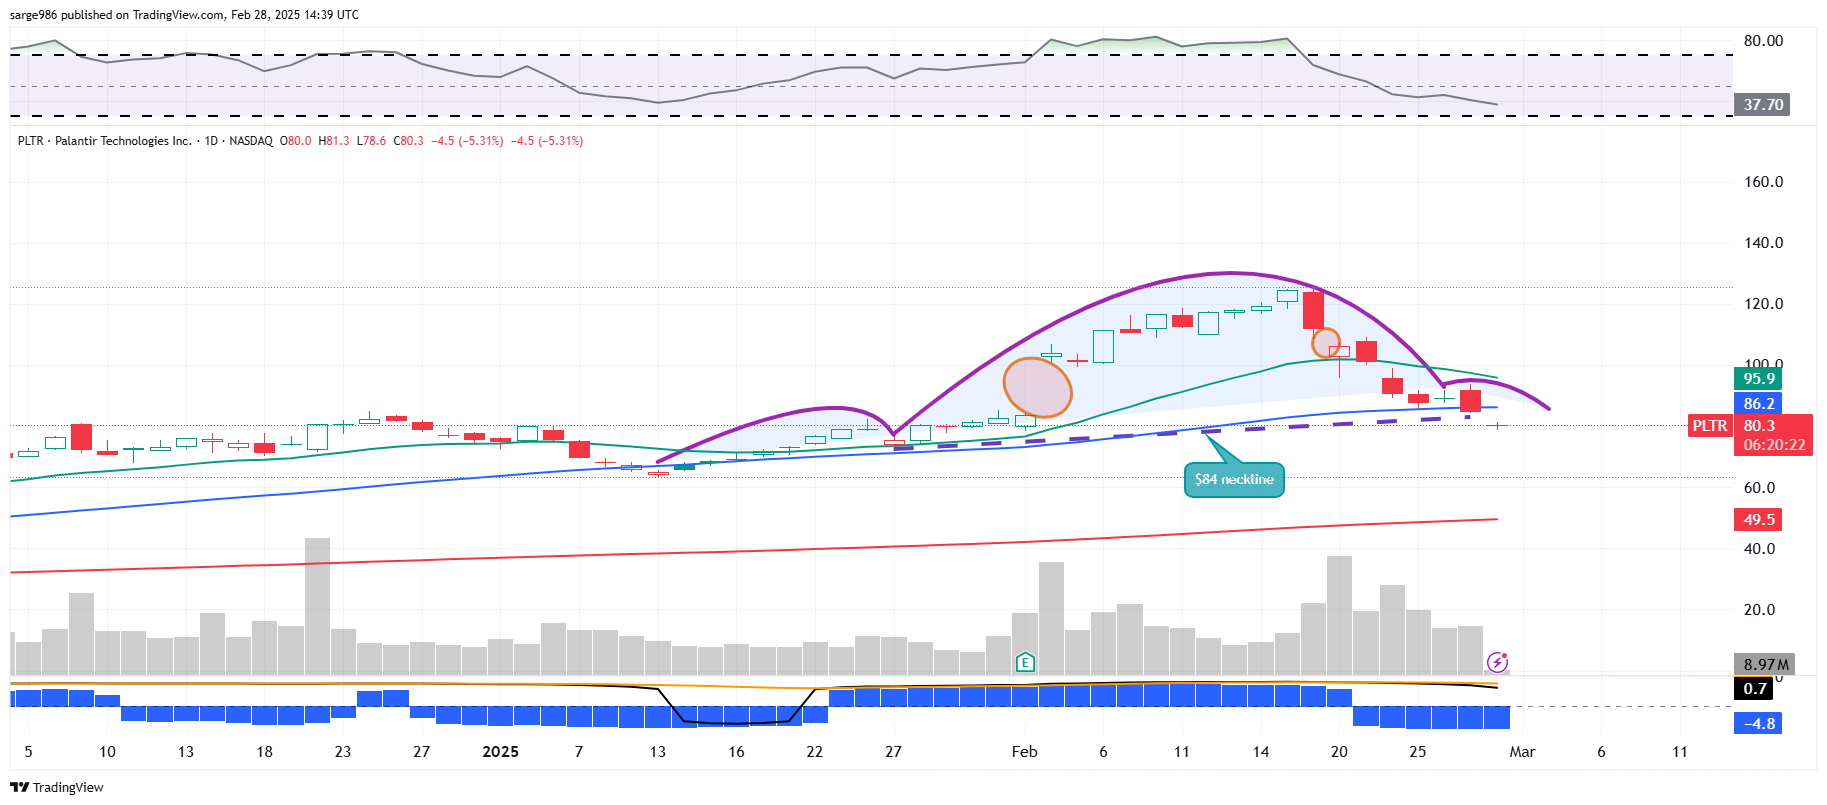Click the green 95.9 moving average label
1827x805 pixels.
1759,379
